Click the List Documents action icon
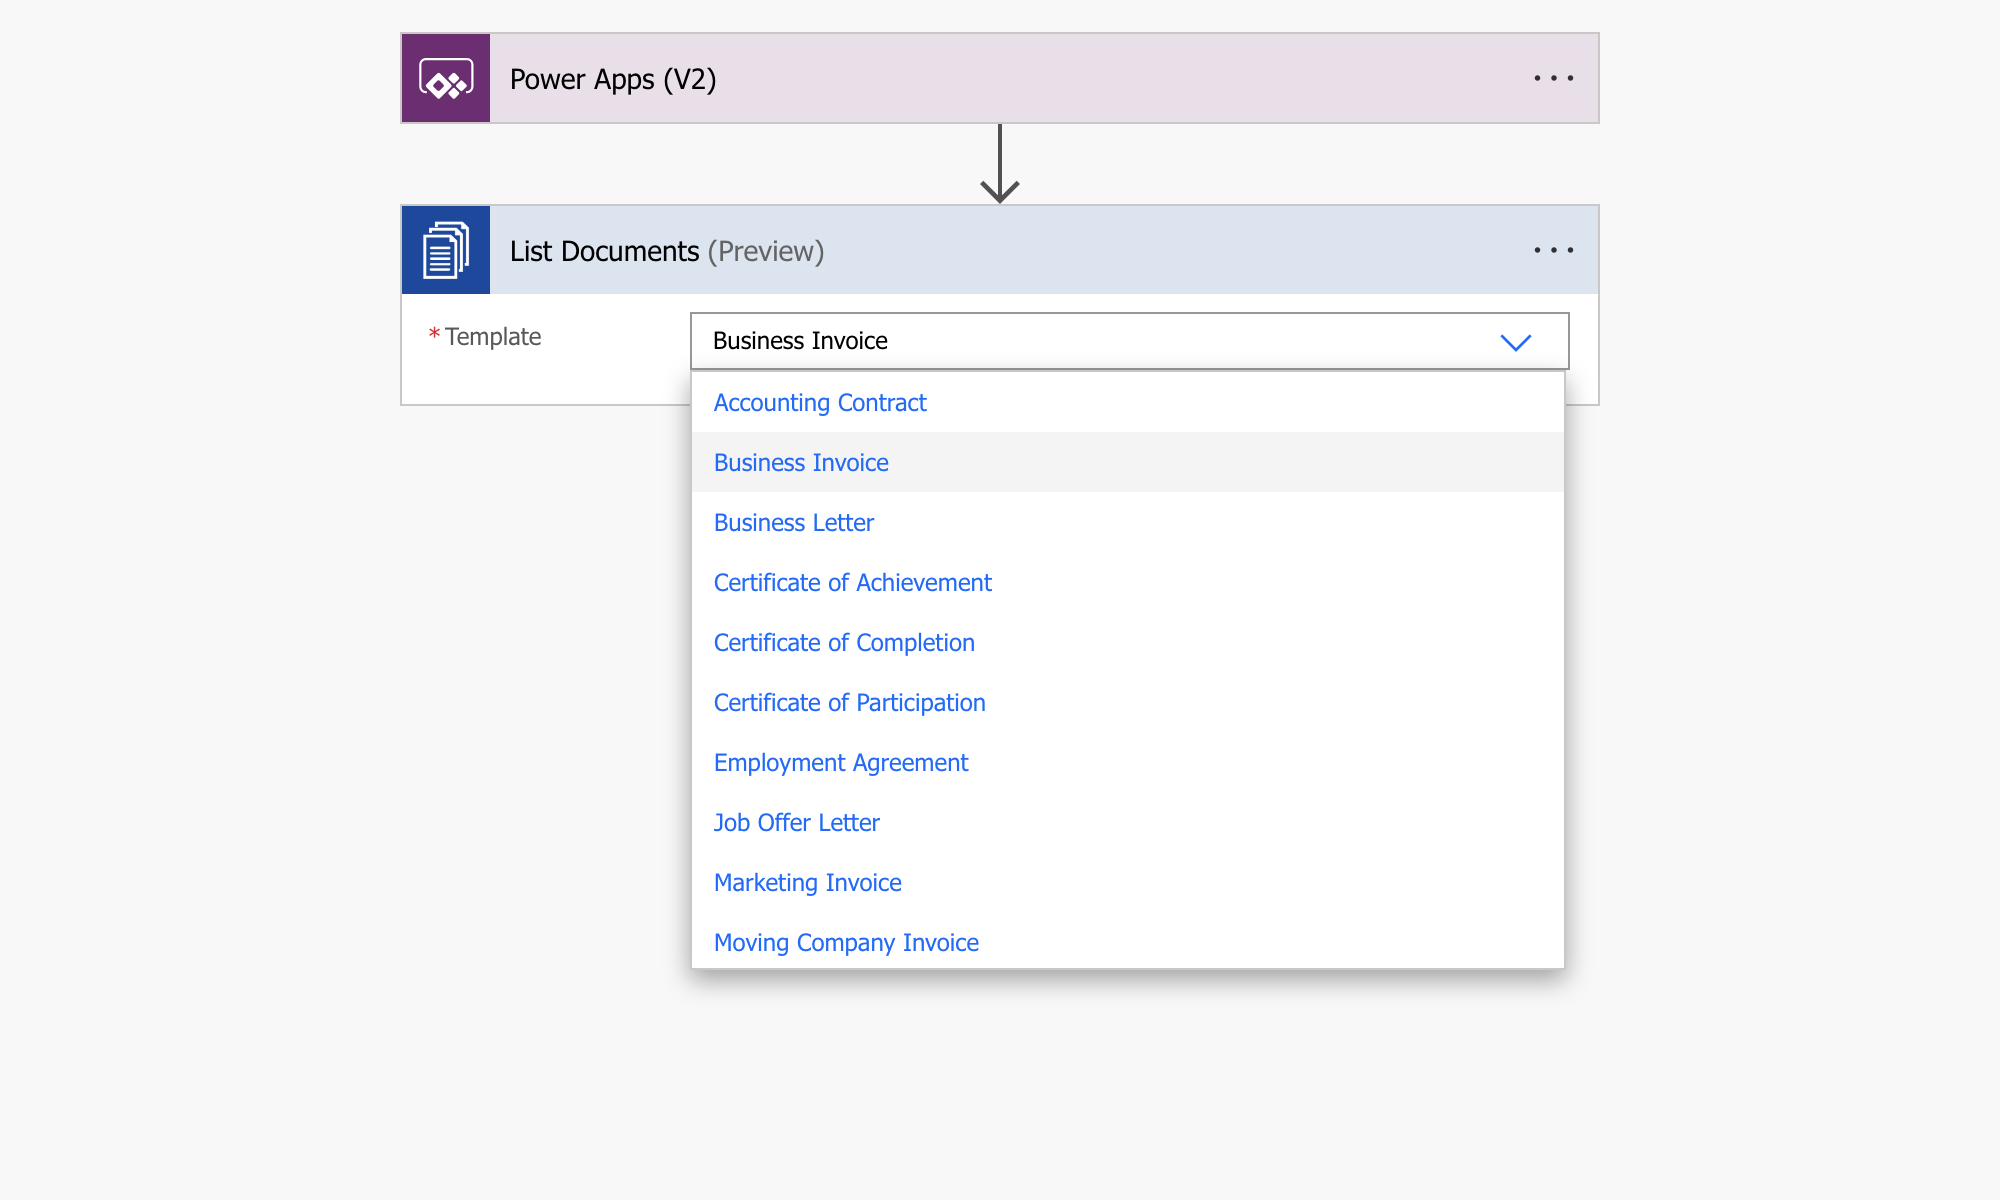The width and height of the screenshot is (2000, 1200). (x=445, y=250)
